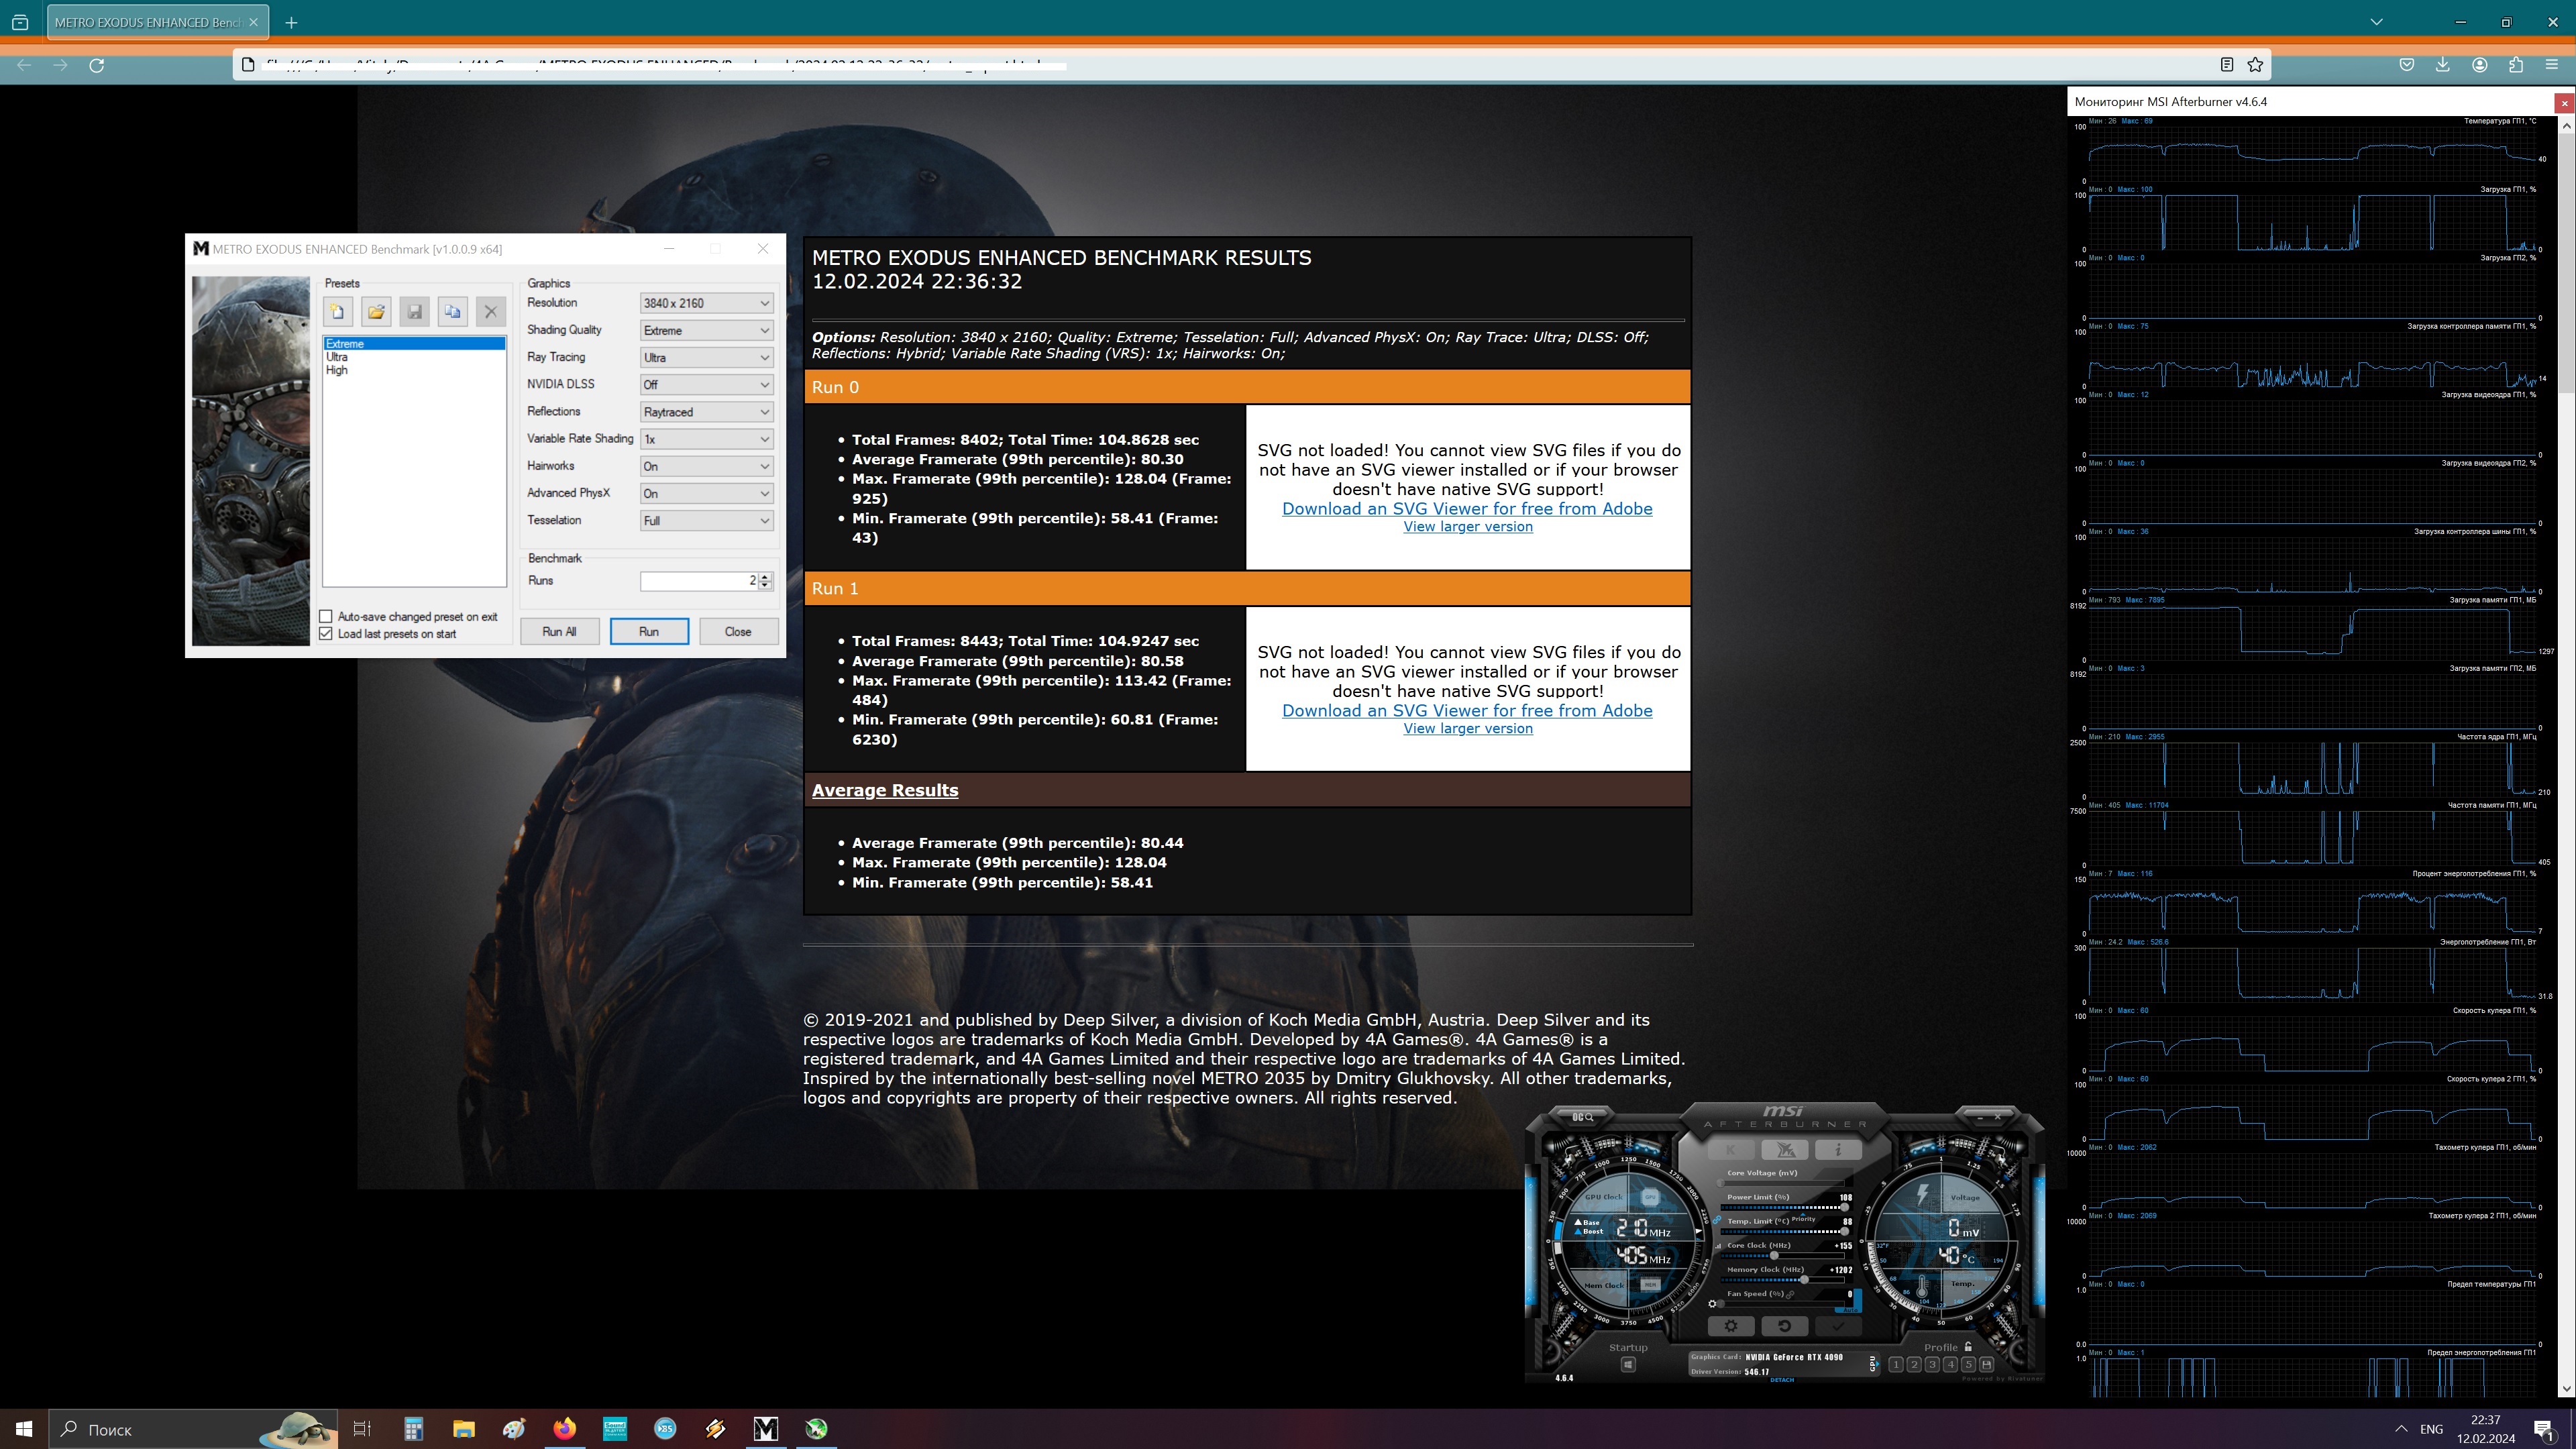This screenshot has height=1449, width=2576.
Task: Enable Auto-save changed preset on exit
Action: coord(326,617)
